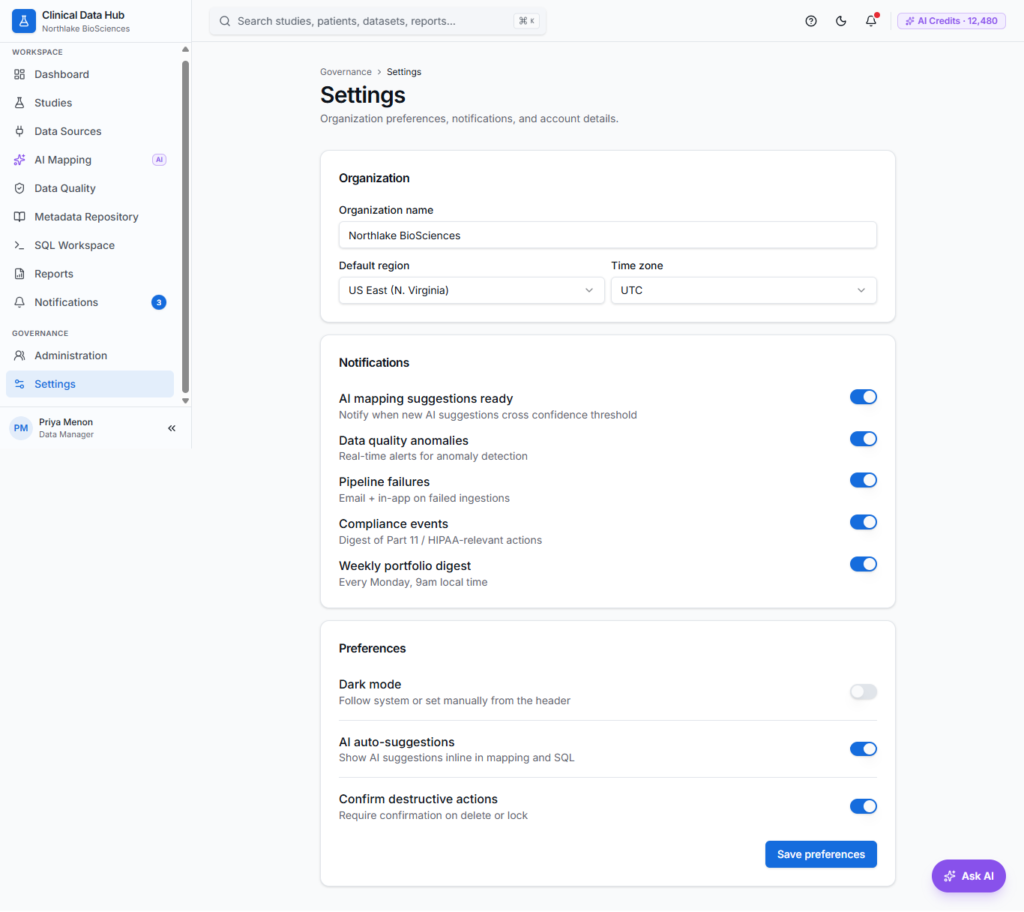Toggle the Weekly portfolio digest switch
Viewport: 1024px width, 912px height.
pyautogui.click(x=863, y=564)
